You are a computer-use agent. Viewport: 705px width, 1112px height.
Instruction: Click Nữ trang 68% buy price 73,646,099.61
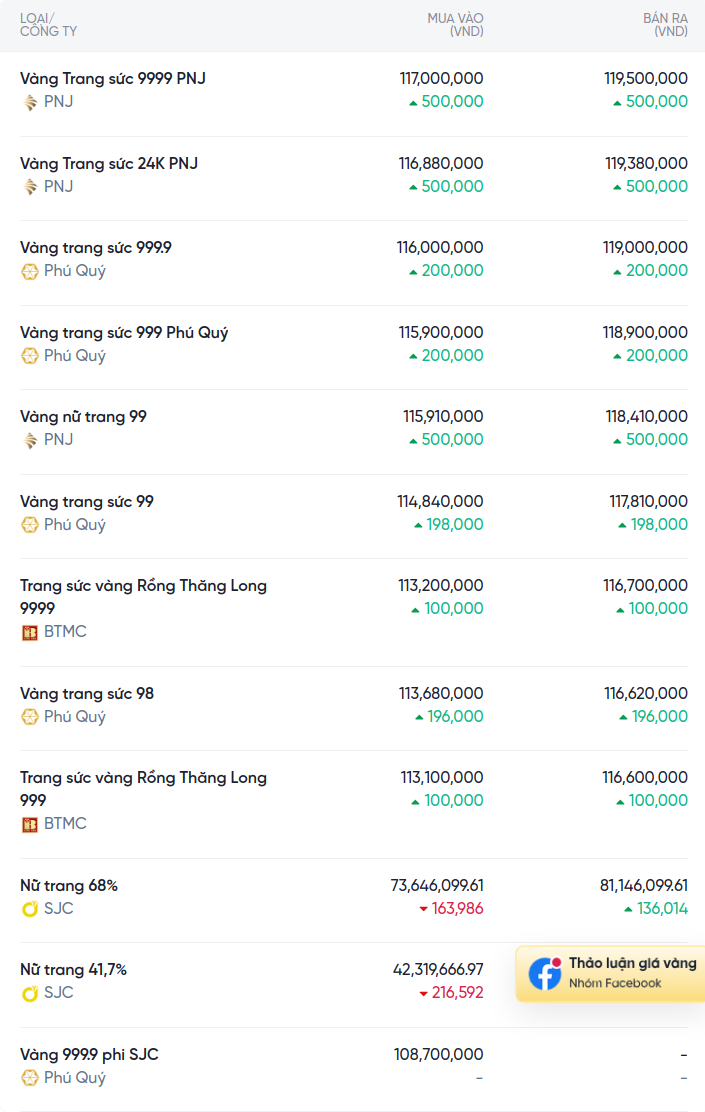click(x=437, y=885)
